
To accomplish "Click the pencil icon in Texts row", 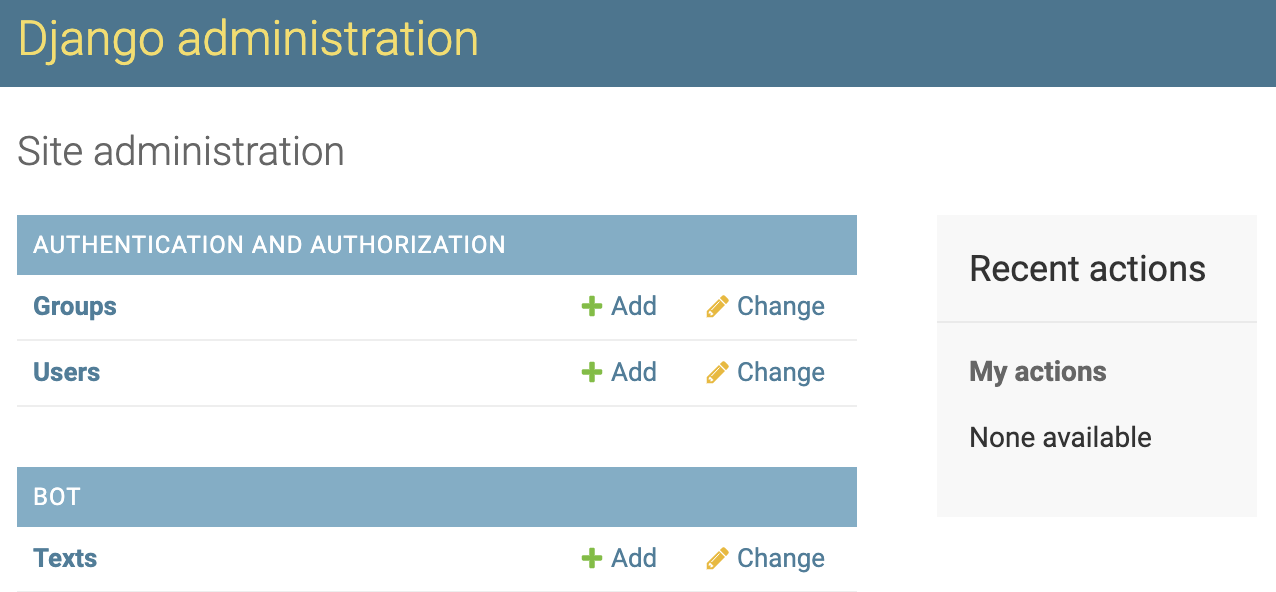I will (717, 558).
